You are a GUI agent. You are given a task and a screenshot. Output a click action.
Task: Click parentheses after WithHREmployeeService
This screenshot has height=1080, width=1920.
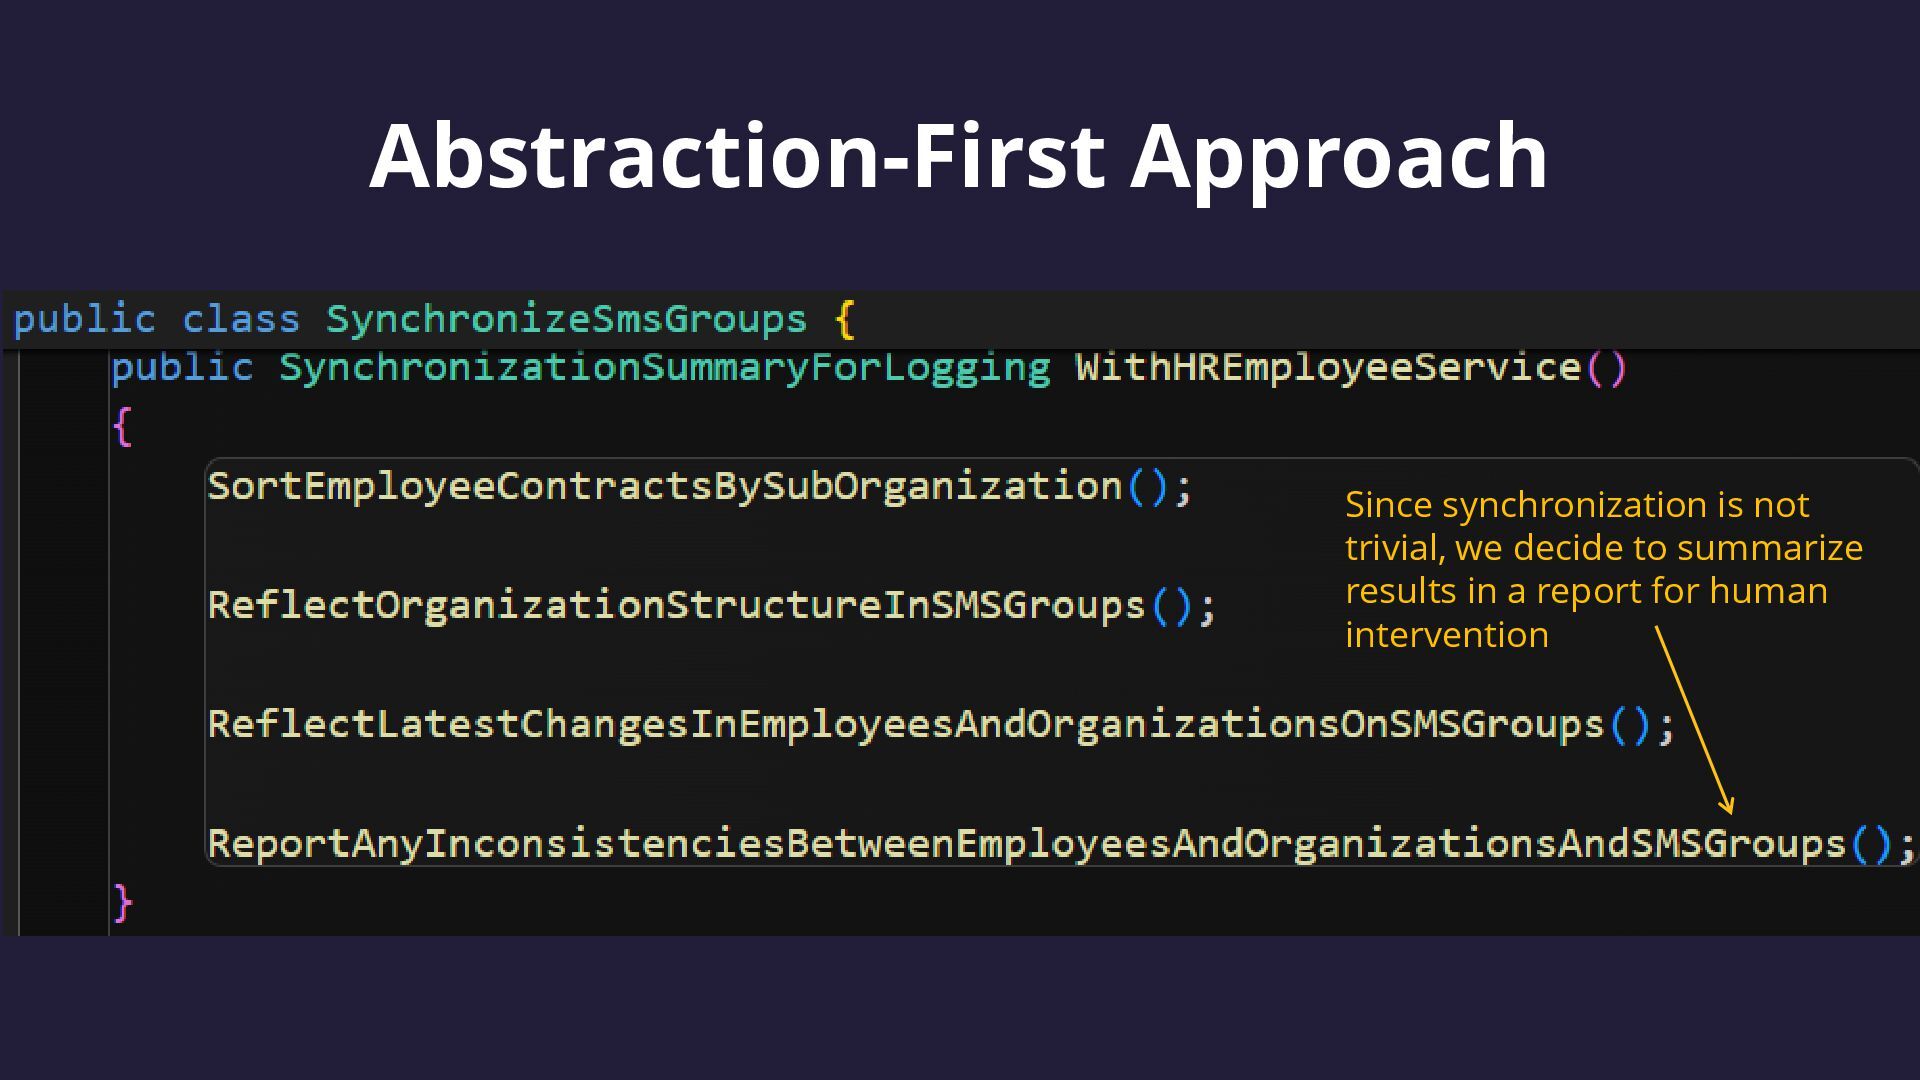click(1607, 368)
